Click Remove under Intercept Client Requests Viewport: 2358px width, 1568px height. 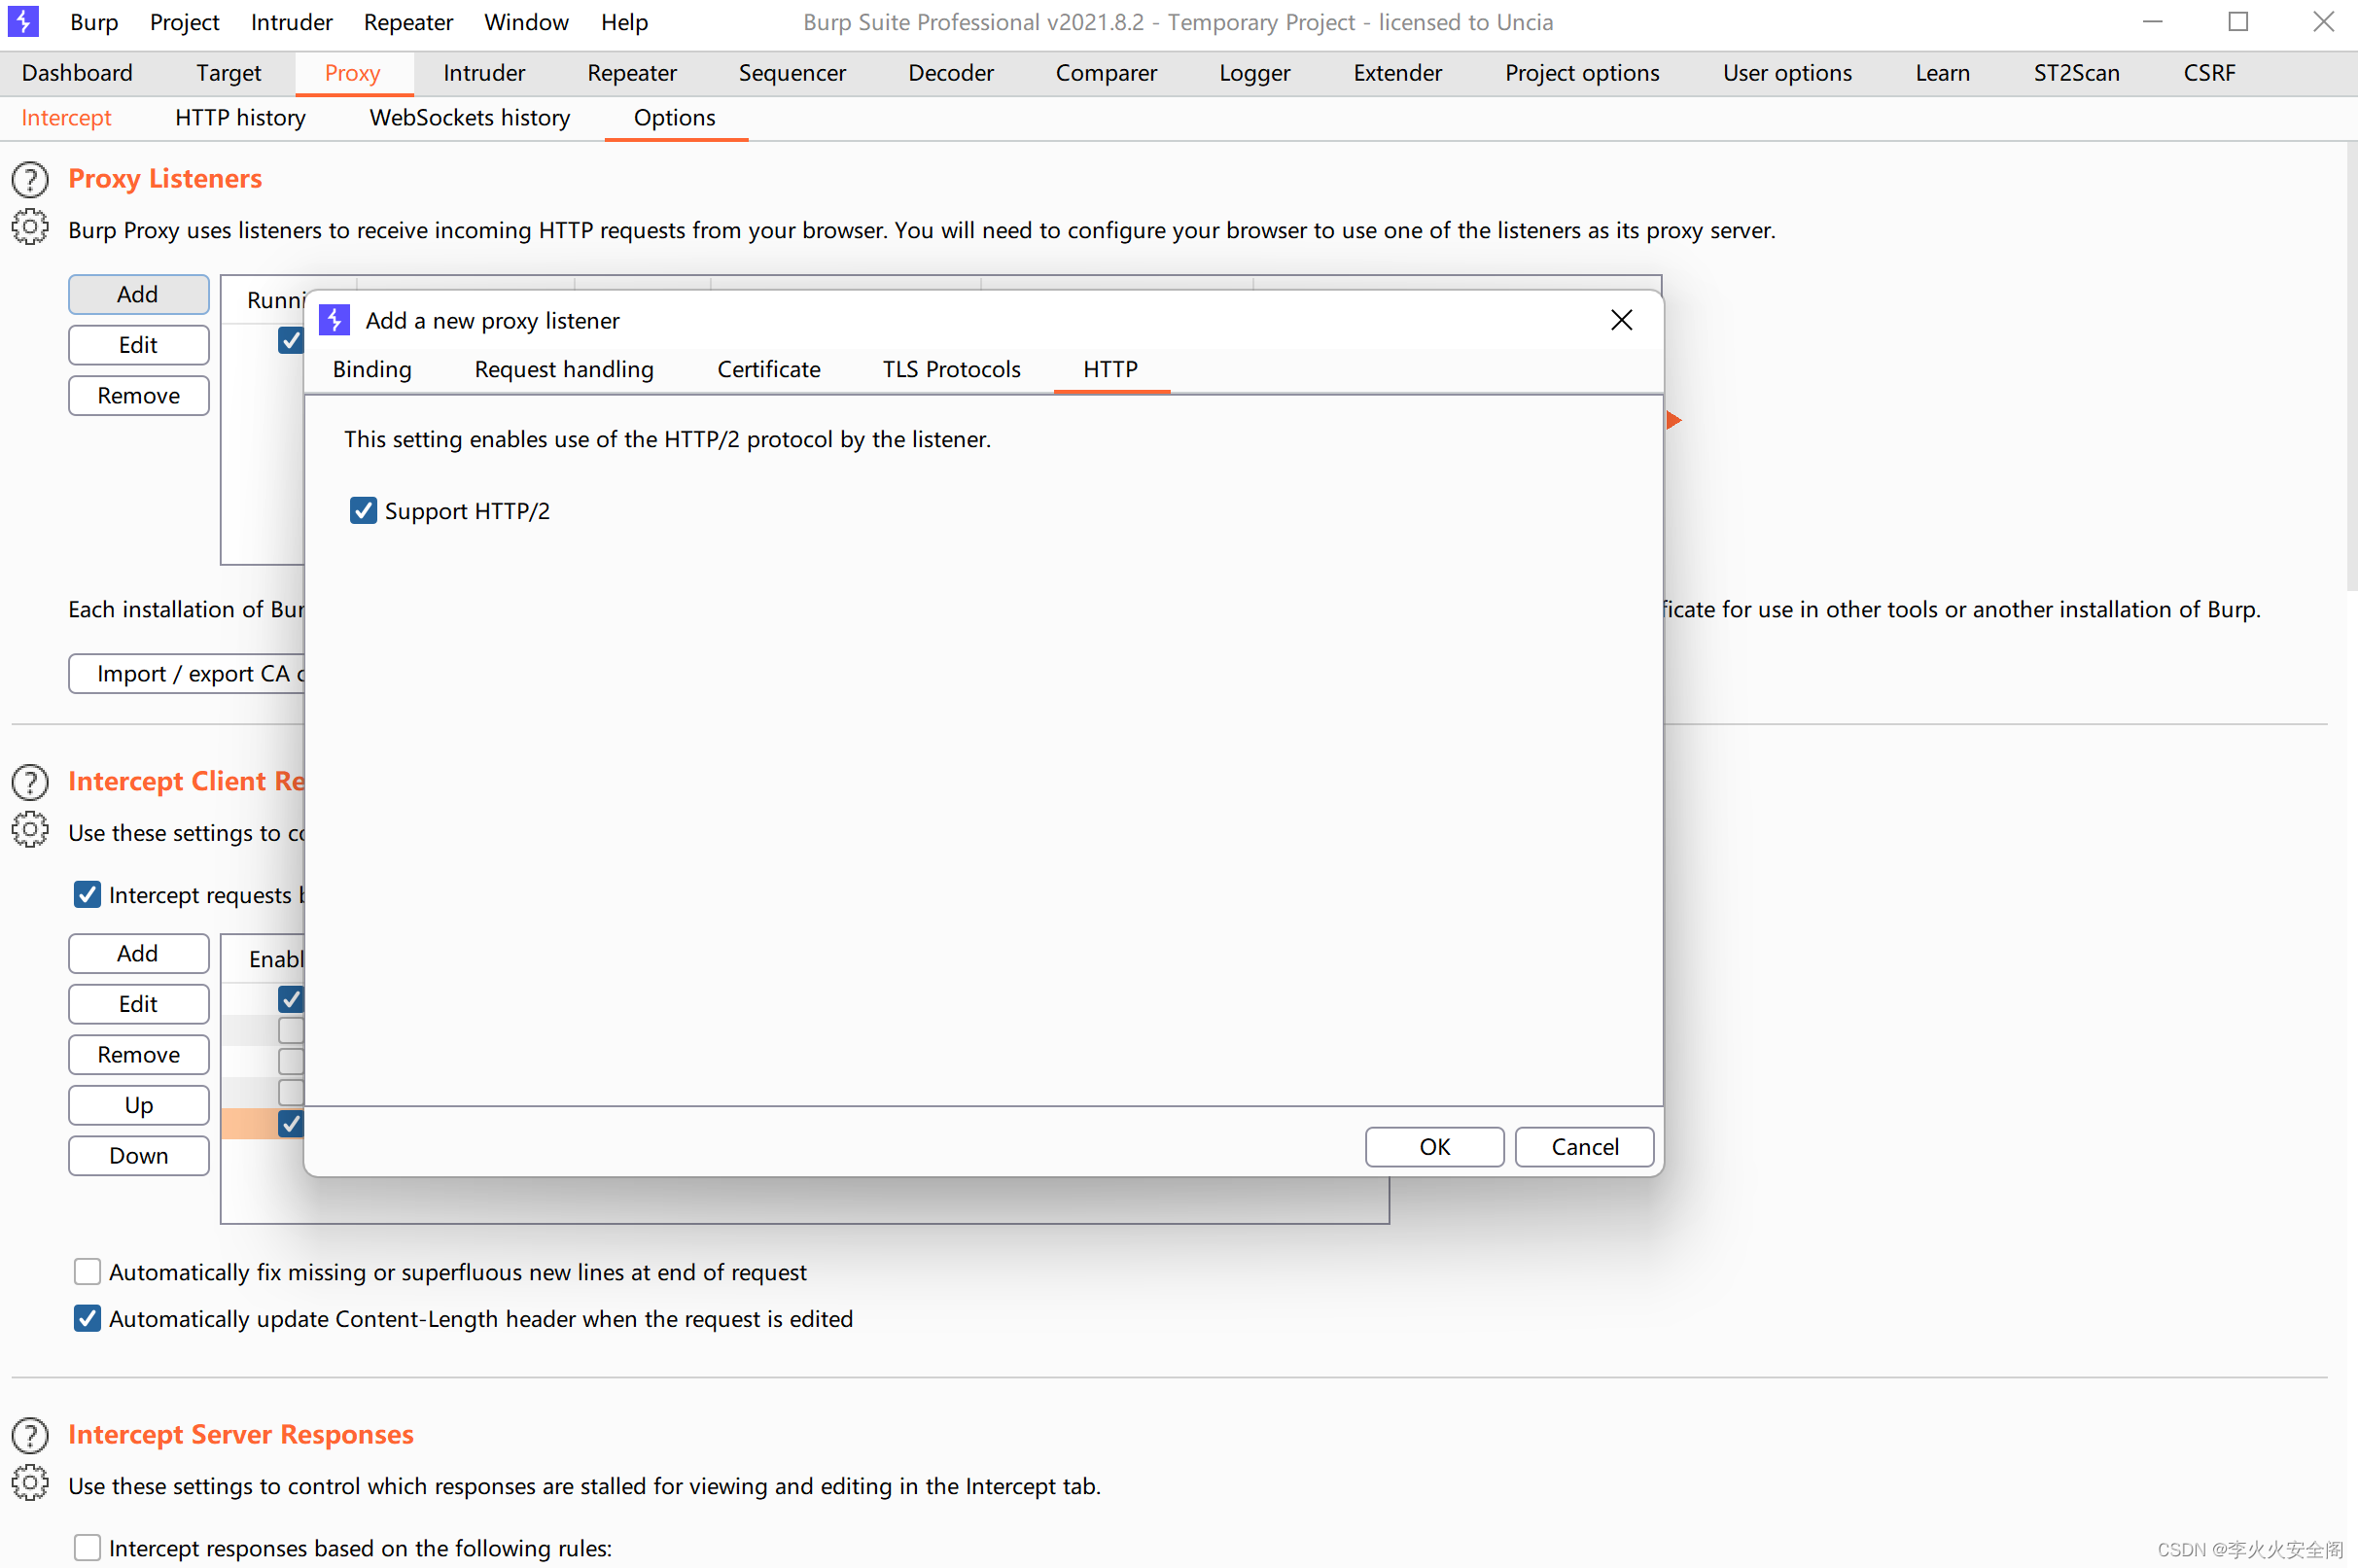(x=139, y=1055)
